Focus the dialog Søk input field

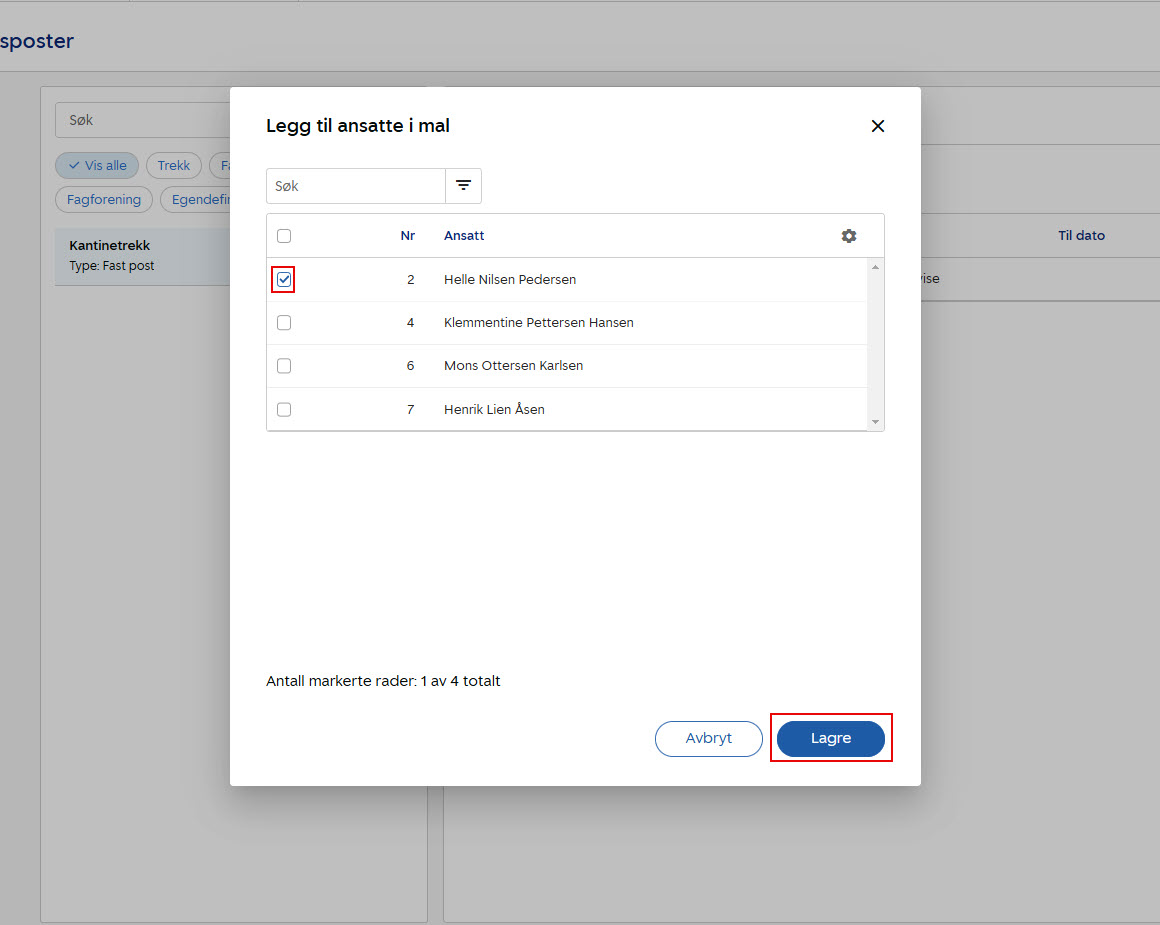pyautogui.click(x=355, y=186)
